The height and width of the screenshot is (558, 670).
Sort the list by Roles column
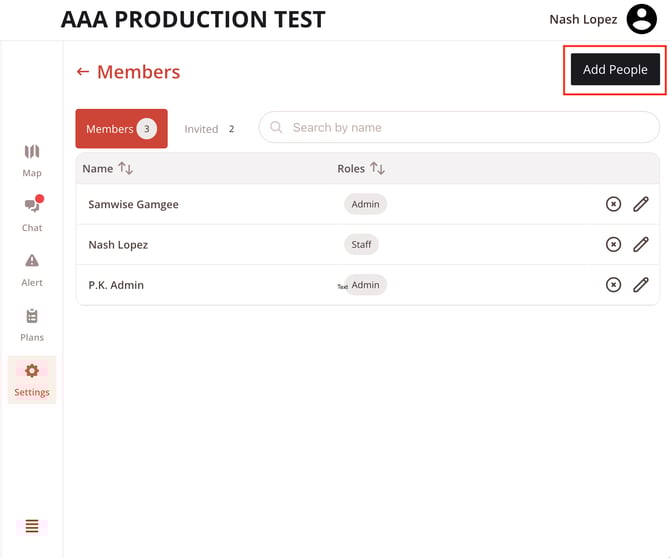click(x=377, y=169)
